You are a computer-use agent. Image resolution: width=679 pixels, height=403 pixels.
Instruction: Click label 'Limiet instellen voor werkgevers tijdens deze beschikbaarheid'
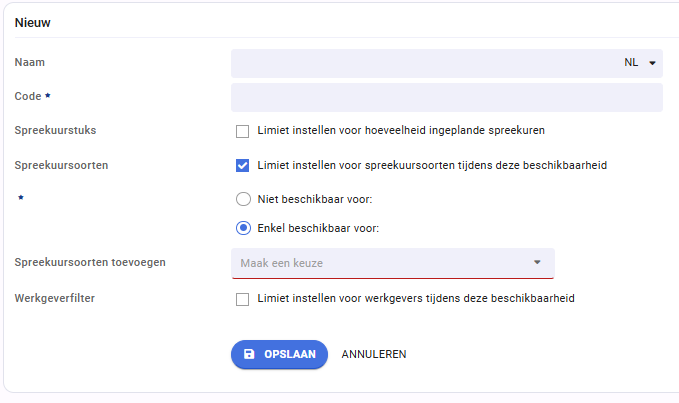(x=416, y=298)
